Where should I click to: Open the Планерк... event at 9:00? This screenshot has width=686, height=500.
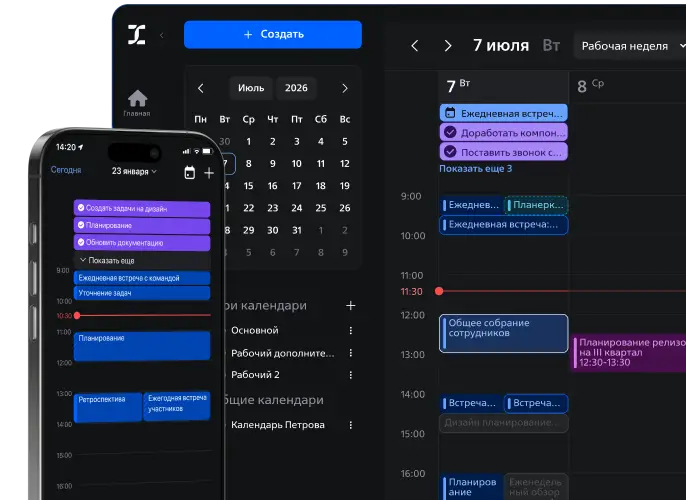click(x=536, y=205)
